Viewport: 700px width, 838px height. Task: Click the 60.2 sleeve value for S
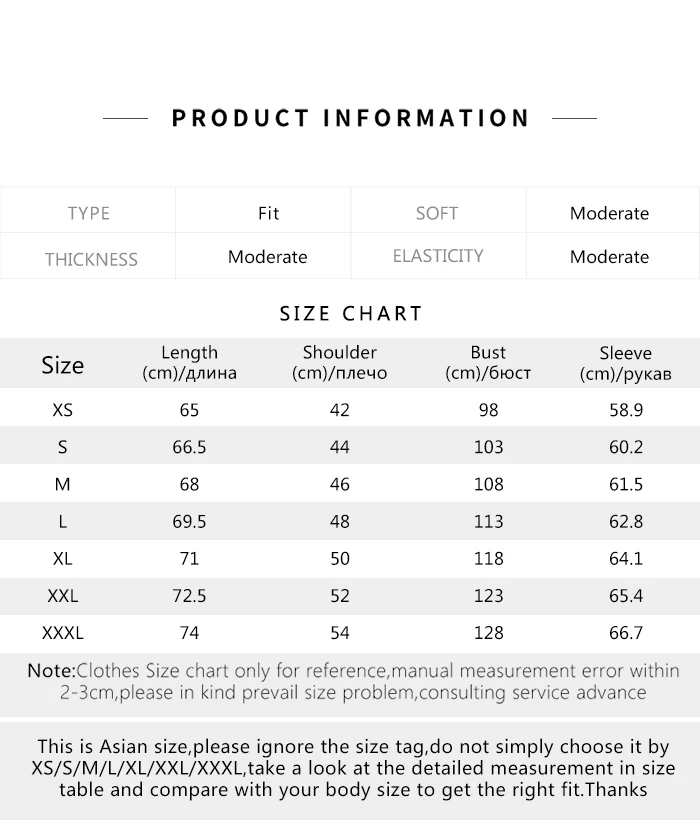(x=625, y=447)
